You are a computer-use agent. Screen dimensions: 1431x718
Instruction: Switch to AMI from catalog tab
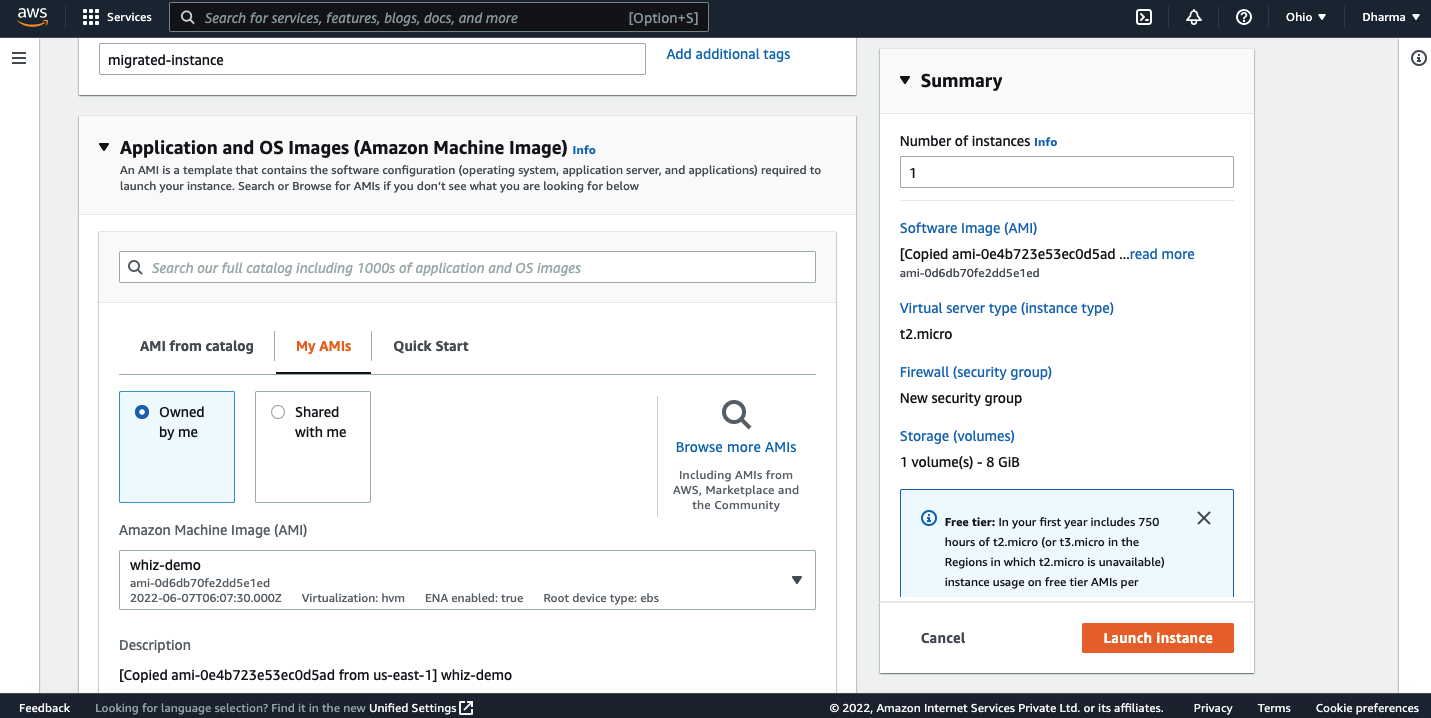[197, 346]
